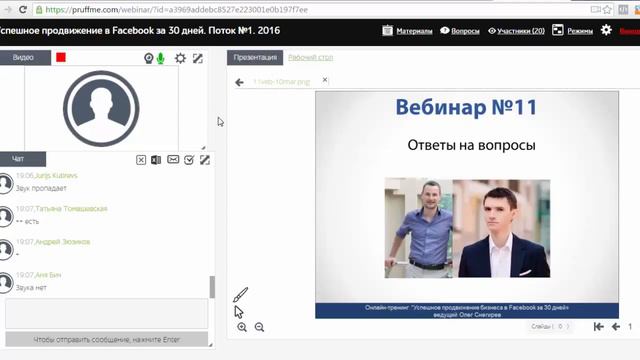Click the Вебинар №11 slide image
Screen dimensions: 640x360
467,204
